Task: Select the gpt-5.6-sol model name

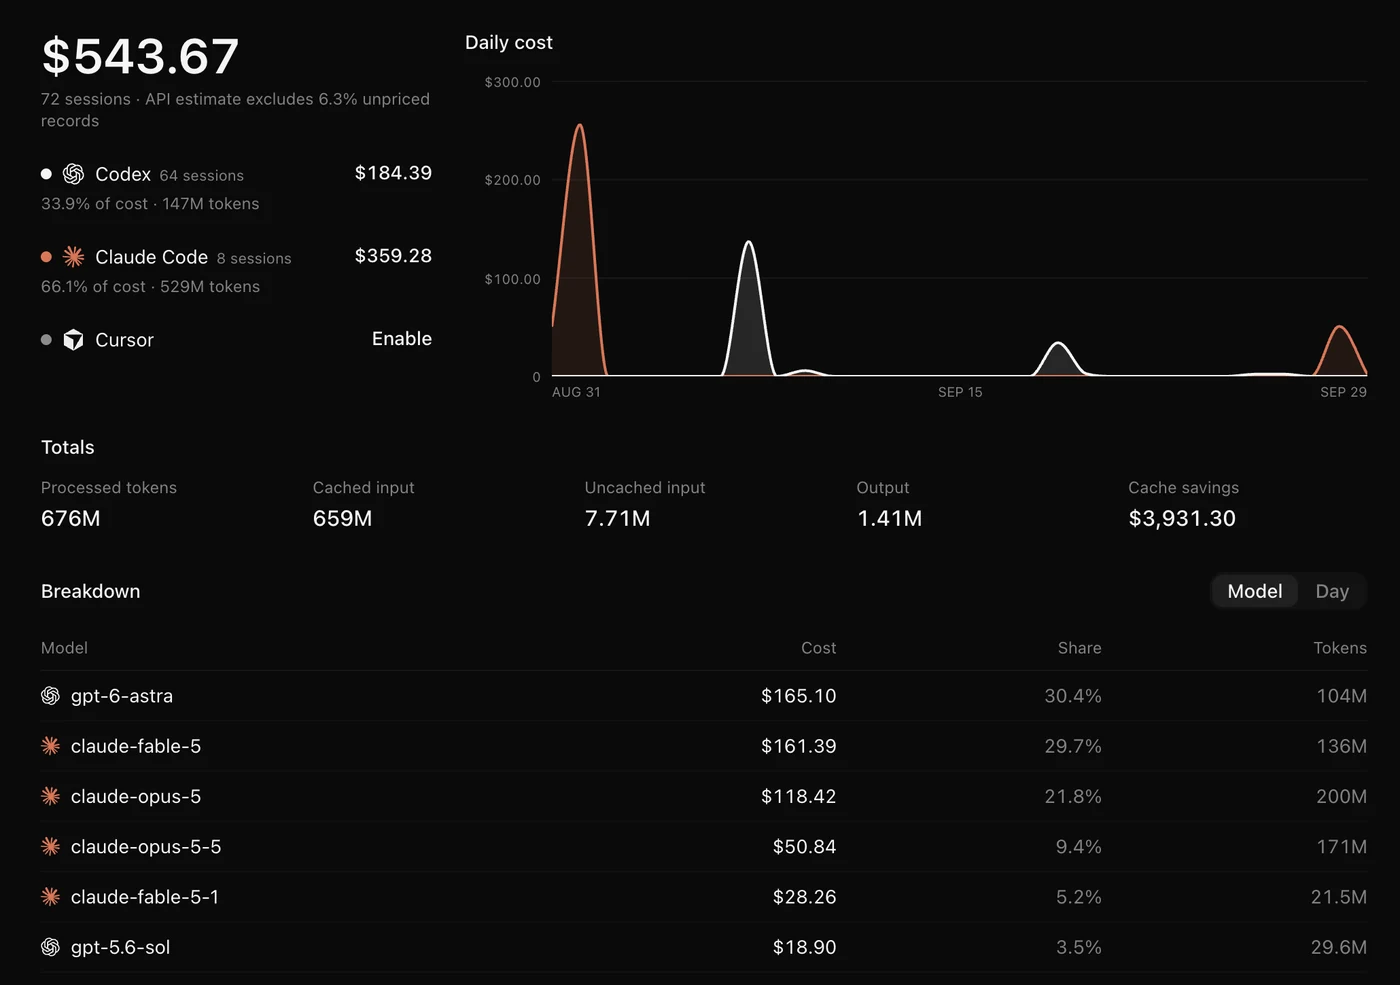Action: click(x=121, y=947)
